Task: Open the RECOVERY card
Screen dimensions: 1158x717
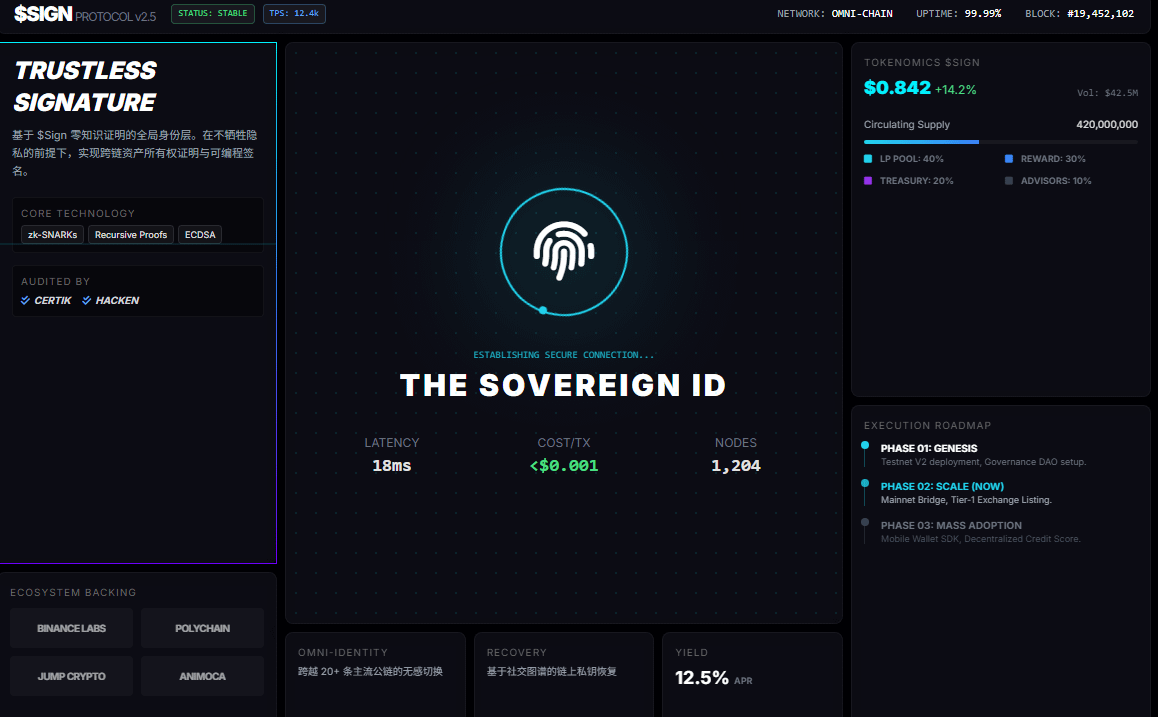Action: [563, 674]
